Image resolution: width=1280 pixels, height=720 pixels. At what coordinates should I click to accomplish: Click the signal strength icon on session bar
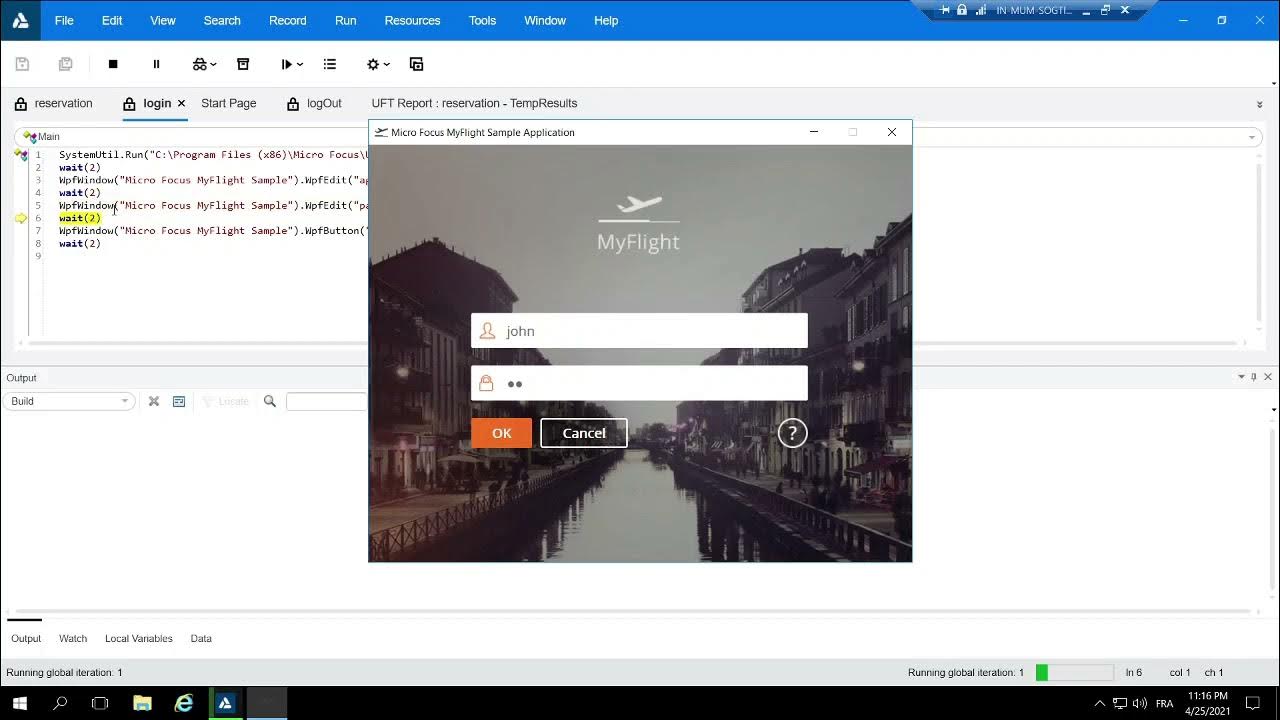[979, 10]
